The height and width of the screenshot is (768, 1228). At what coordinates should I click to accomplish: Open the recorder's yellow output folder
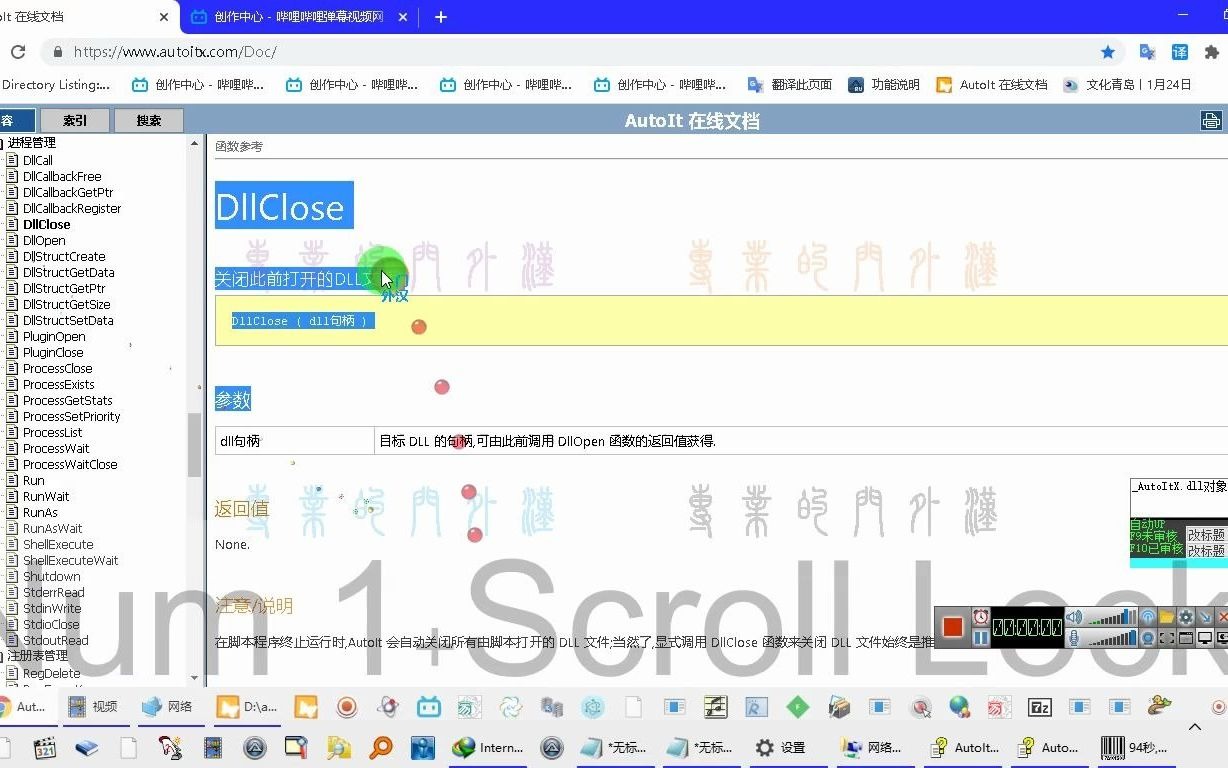tap(1167, 617)
